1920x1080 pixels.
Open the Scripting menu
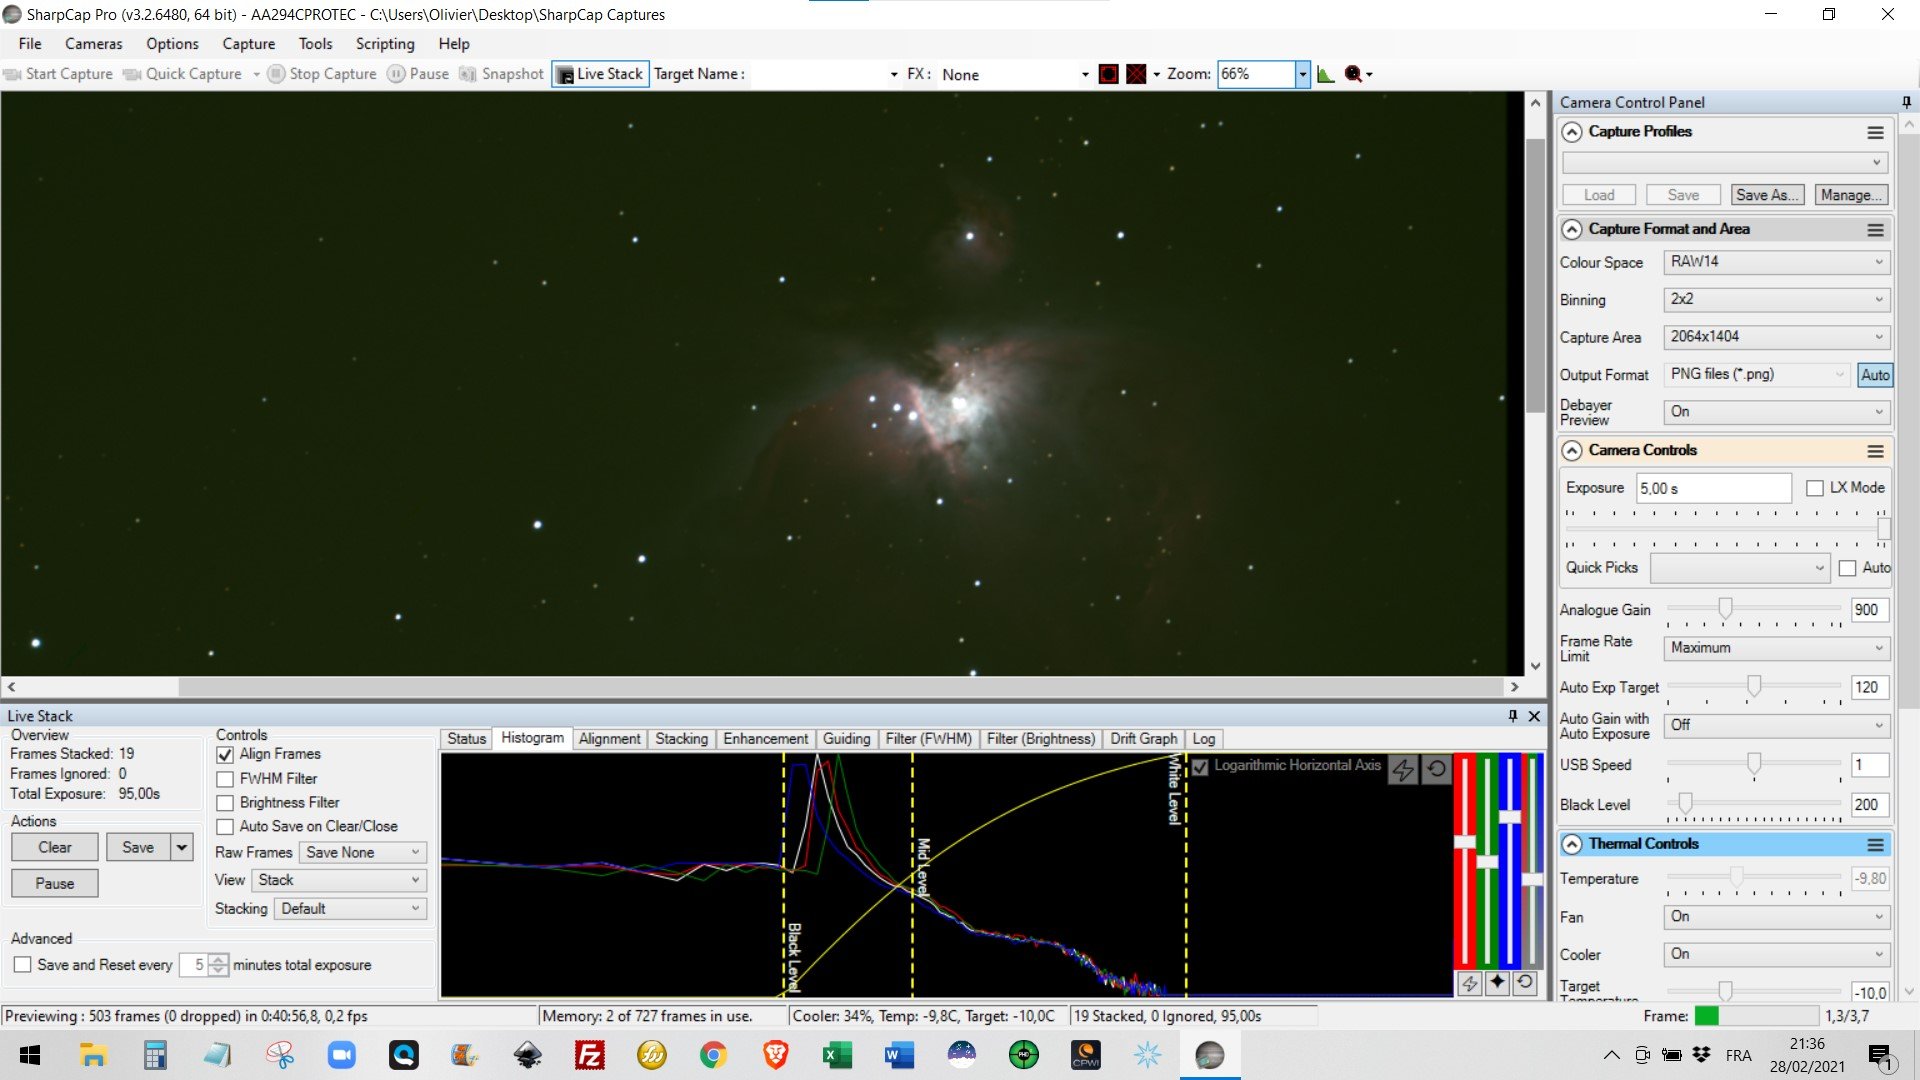coord(385,44)
